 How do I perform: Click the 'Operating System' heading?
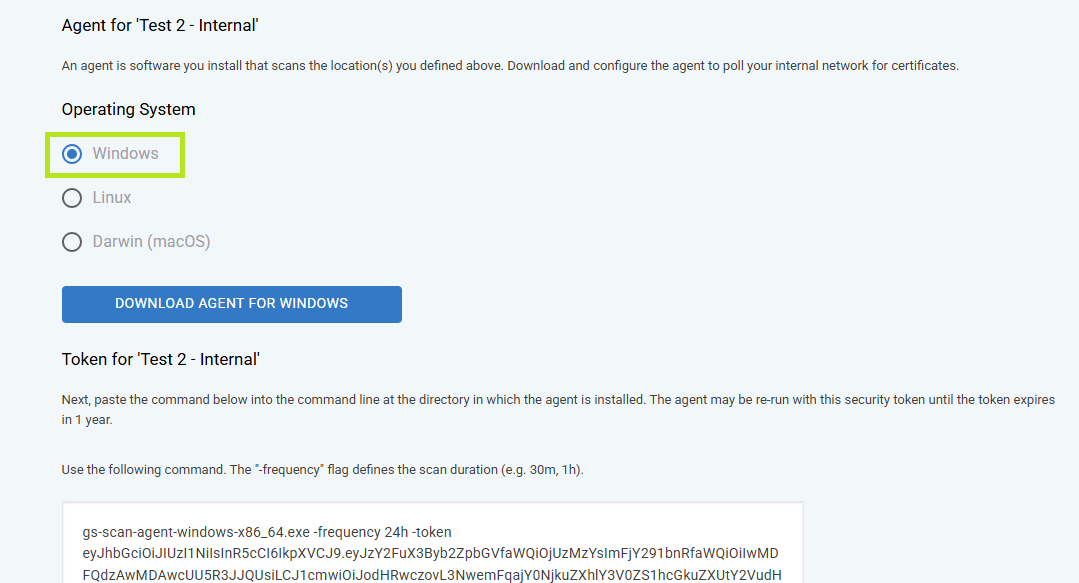(129, 109)
